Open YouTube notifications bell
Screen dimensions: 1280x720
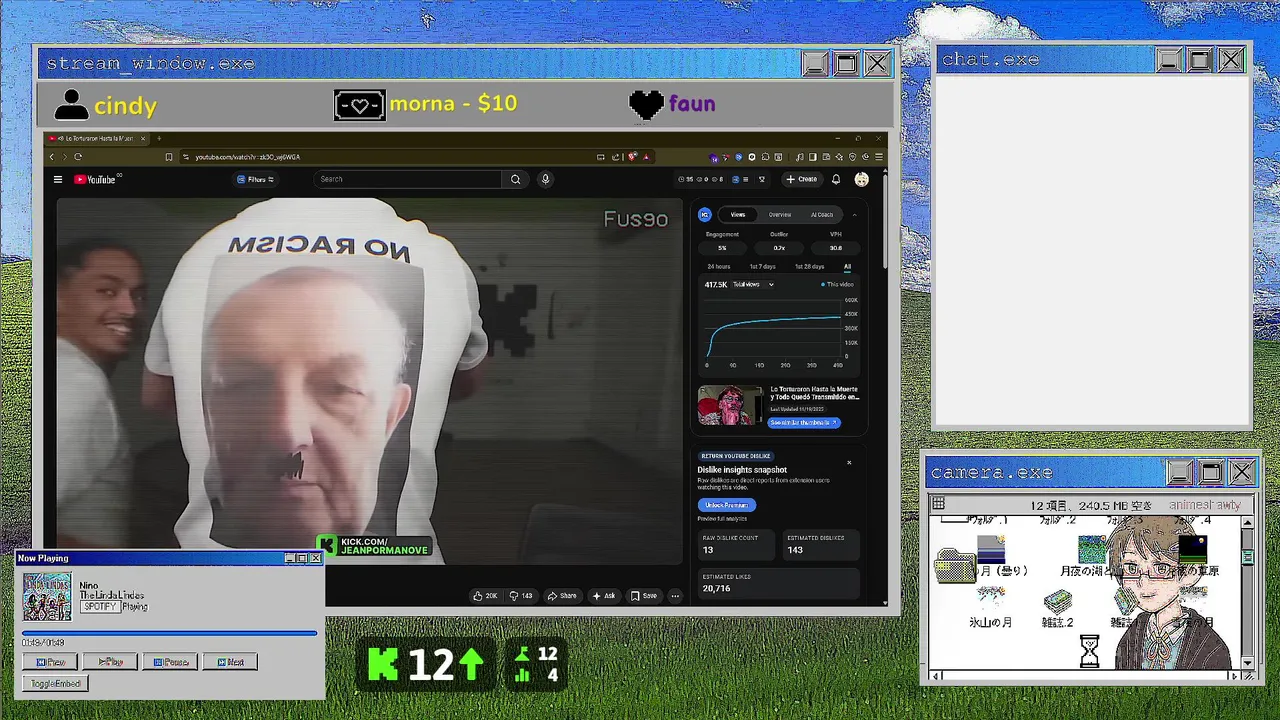(x=836, y=179)
